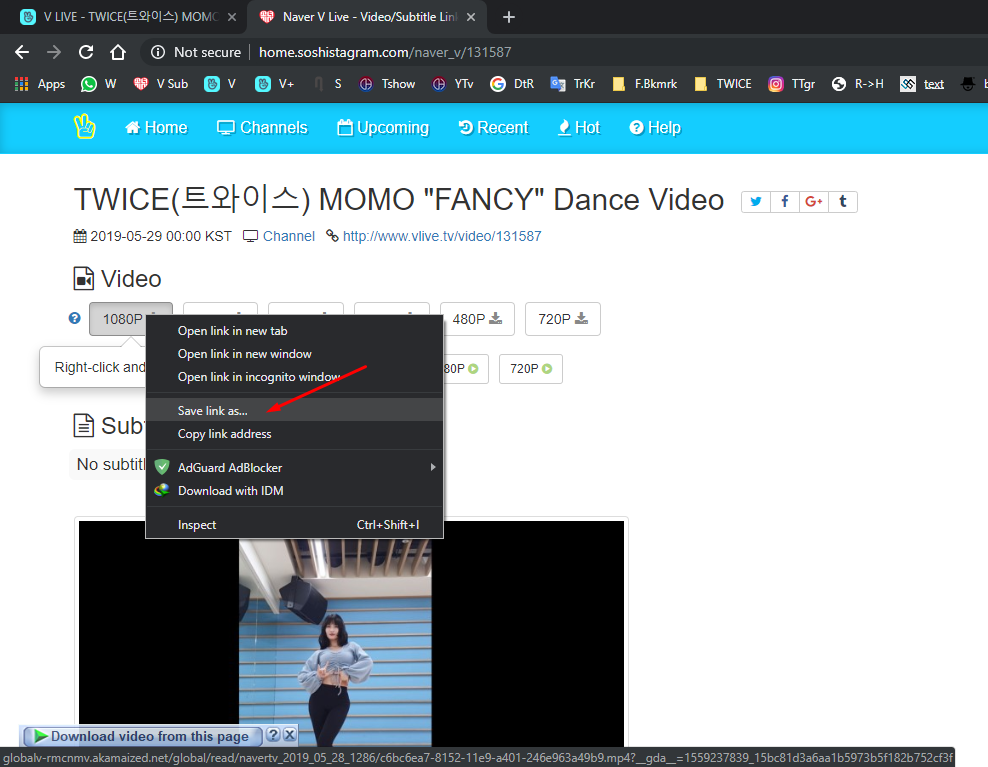Click the 480P download button
The width and height of the screenshot is (988, 767).
(477, 319)
